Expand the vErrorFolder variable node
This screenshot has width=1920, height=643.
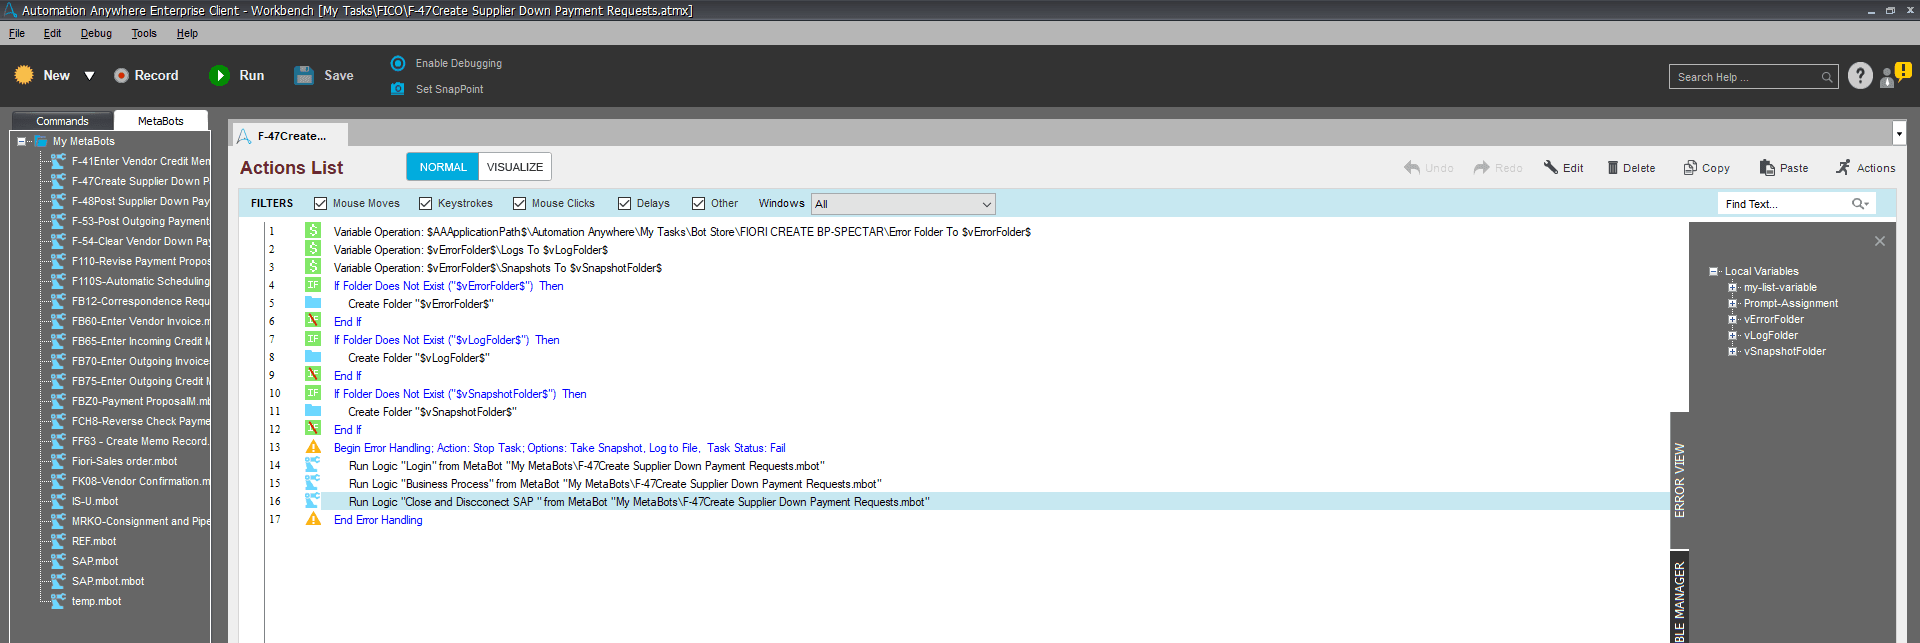coord(1732,319)
